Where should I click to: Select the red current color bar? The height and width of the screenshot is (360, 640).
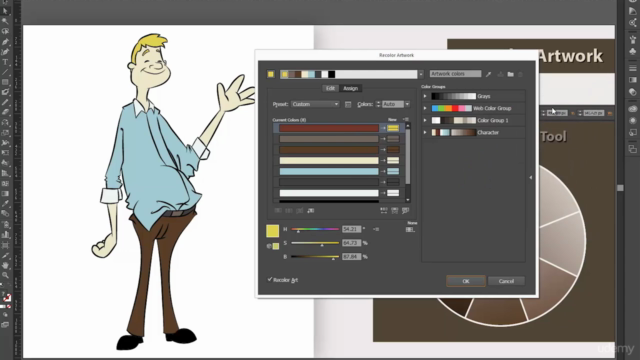tap(329, 128)
